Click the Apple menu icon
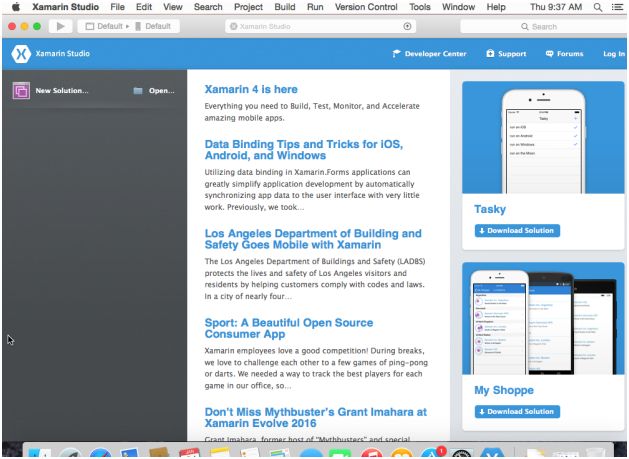This screenshot has height=459, width=629. (x=16, y=7)
